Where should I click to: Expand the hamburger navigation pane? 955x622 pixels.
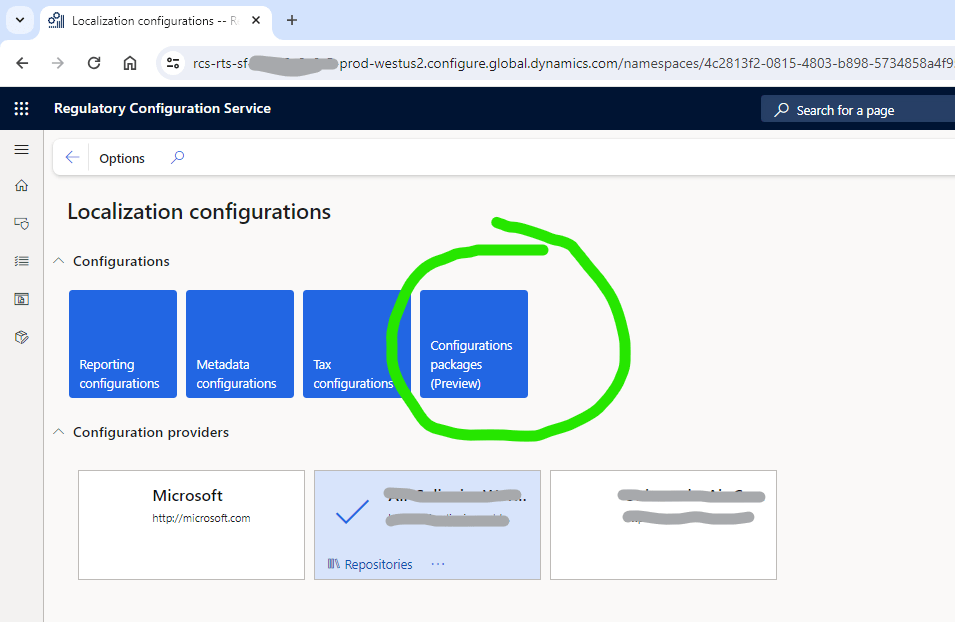tap(21, 149)
